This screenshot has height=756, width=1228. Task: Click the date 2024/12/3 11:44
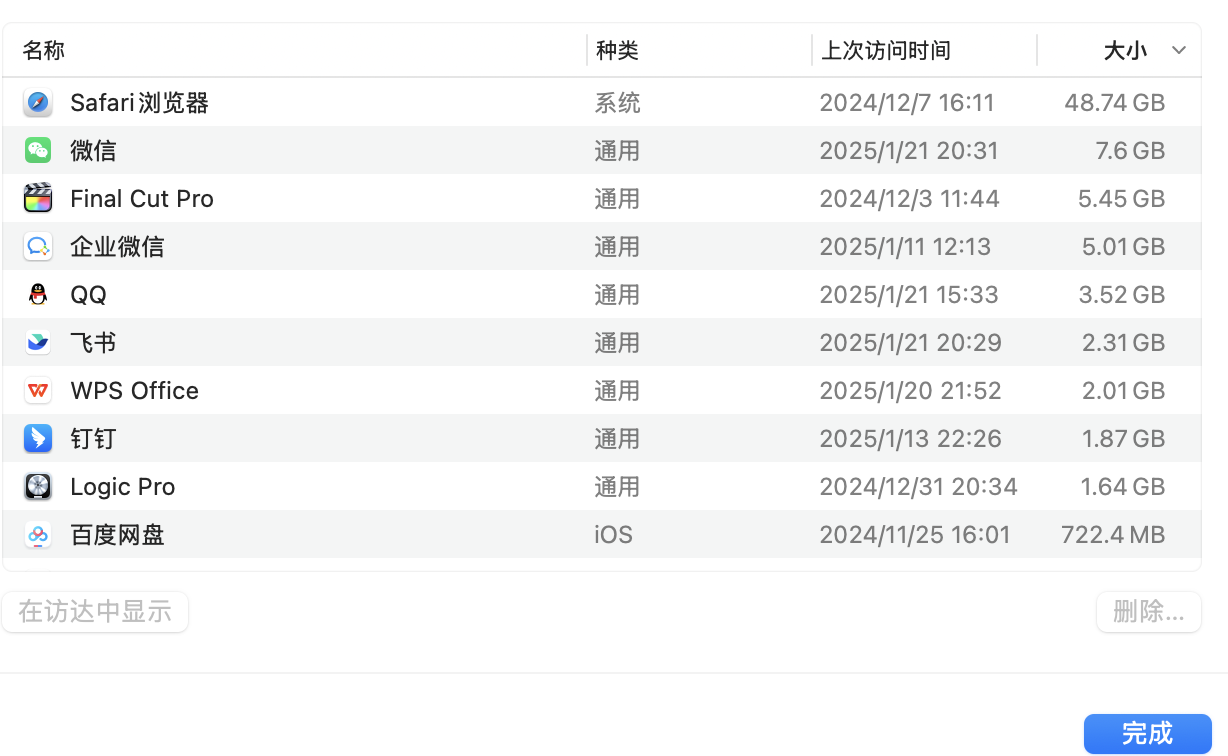(909, 199)
